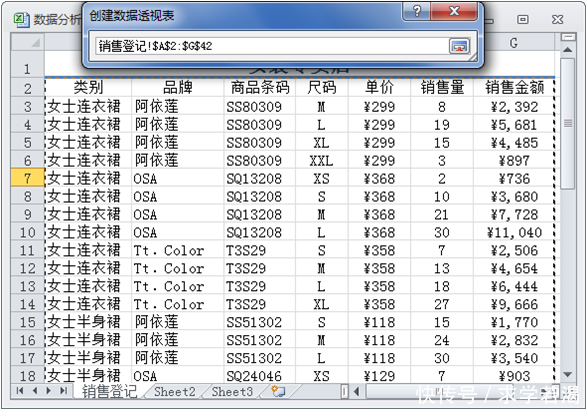Click the cell with ¥5,681
587x410 pixels.
click(x=514, y=125)
